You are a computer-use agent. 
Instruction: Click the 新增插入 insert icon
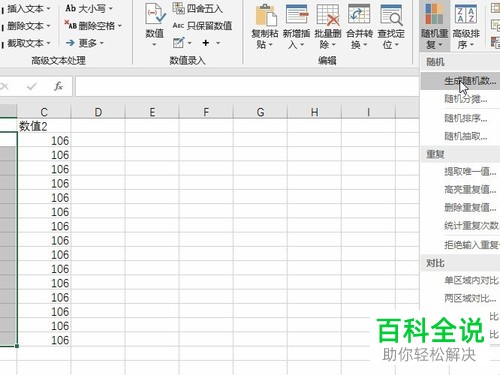click(x=297, y=15)
